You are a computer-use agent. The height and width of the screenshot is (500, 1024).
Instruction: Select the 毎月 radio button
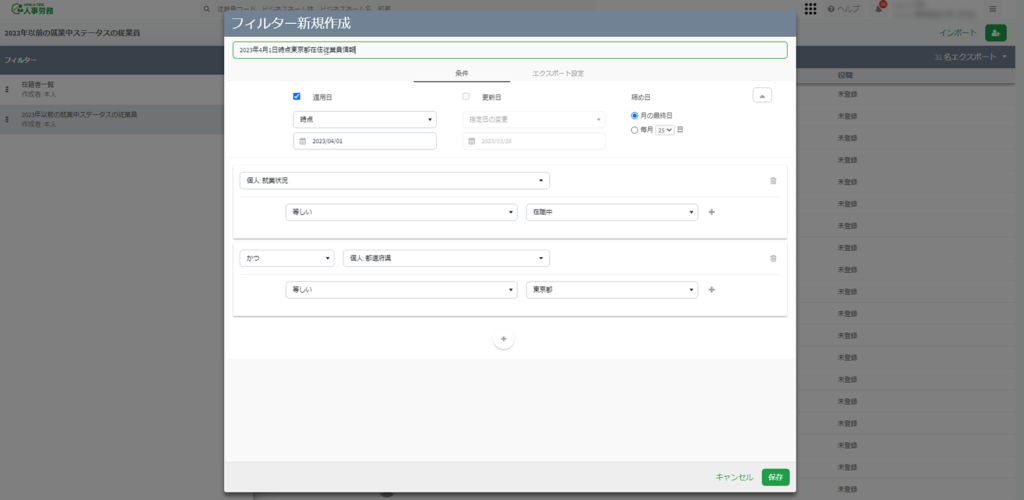tap(635, 130)
